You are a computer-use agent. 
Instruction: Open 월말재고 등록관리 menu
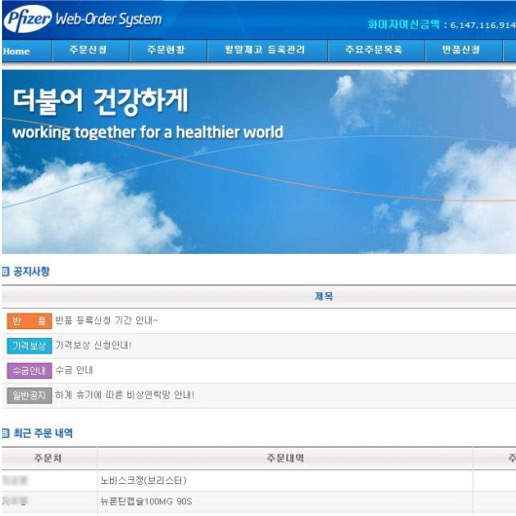click(265, 50)
